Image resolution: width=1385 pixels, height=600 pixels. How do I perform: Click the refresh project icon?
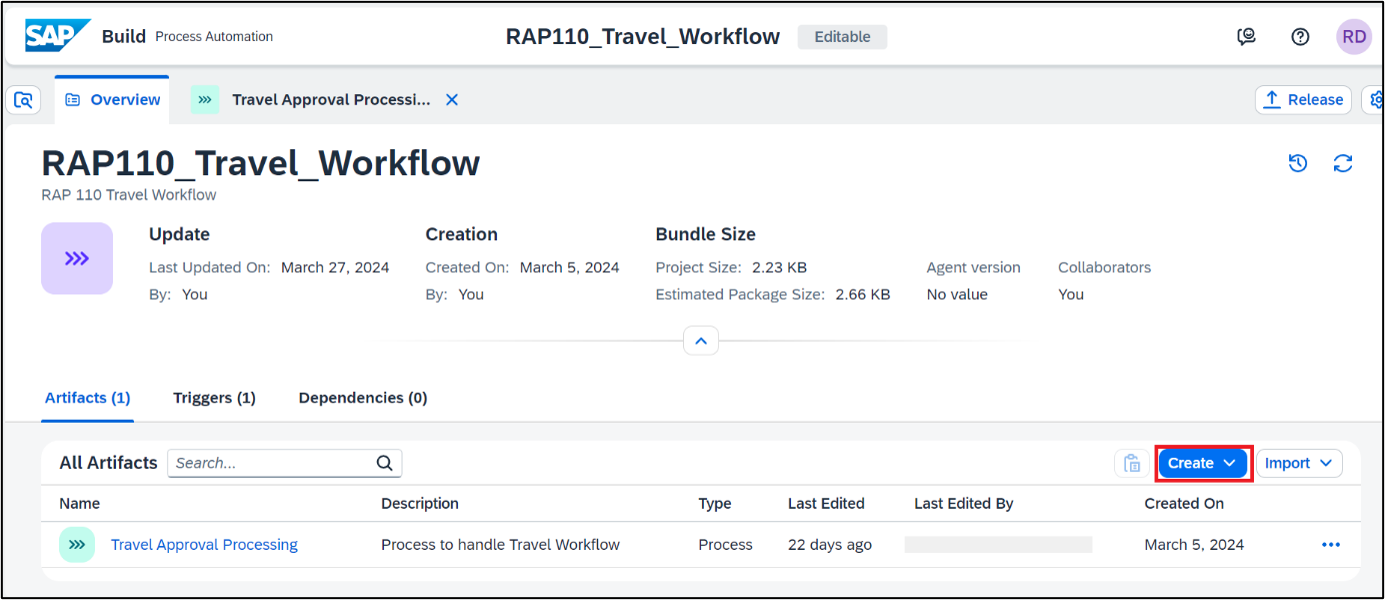point(1343,163)
